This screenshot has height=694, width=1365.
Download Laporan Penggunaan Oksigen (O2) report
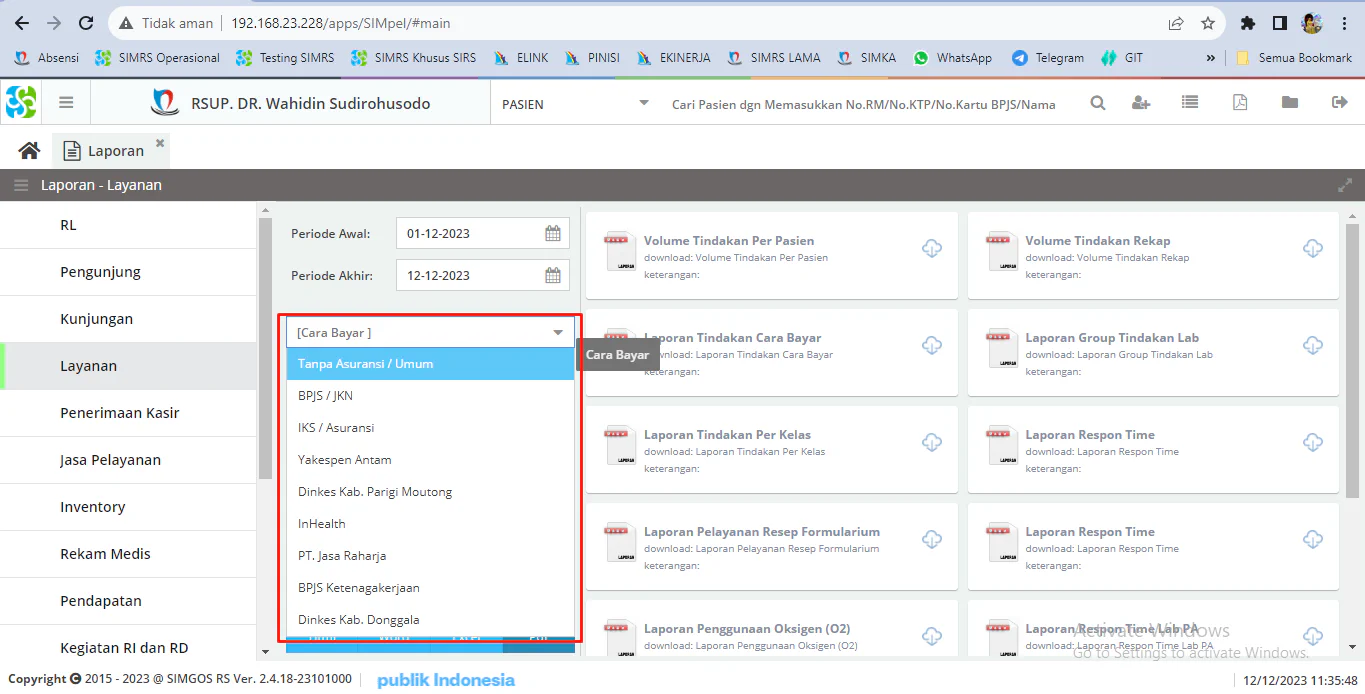(932, 636)
